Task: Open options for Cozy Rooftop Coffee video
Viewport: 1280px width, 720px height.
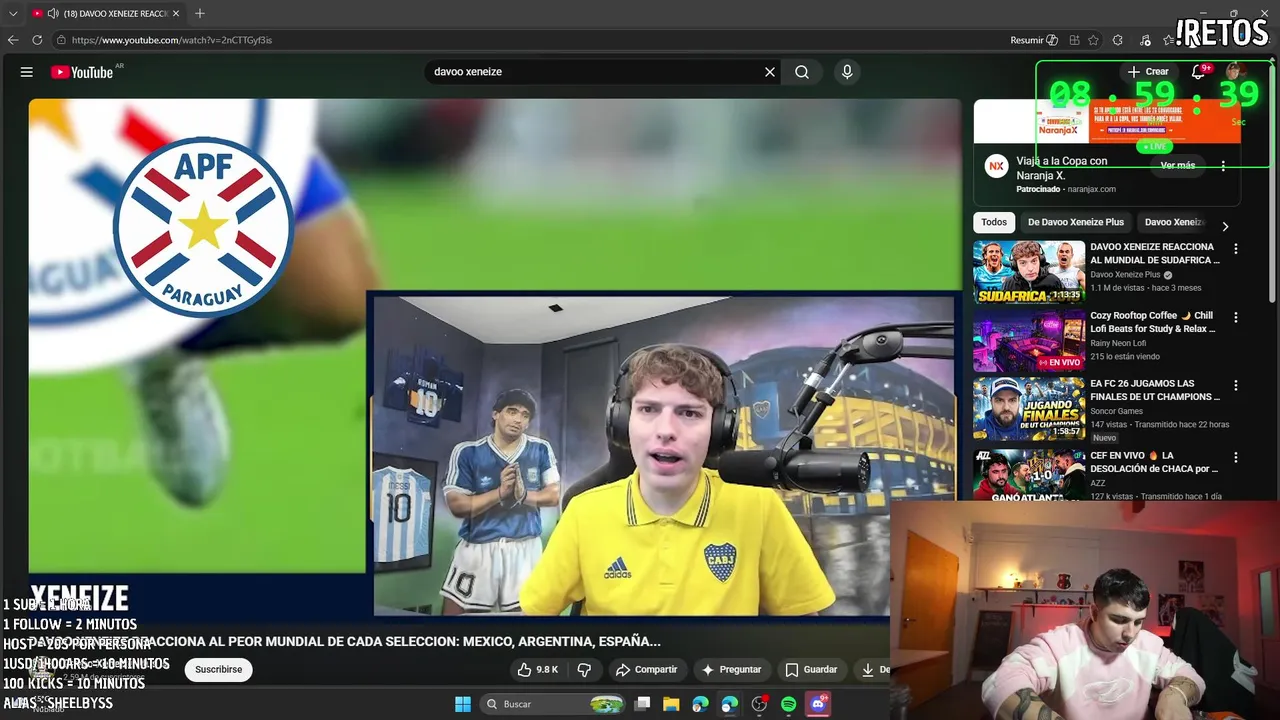Action: click(1236, 317)
